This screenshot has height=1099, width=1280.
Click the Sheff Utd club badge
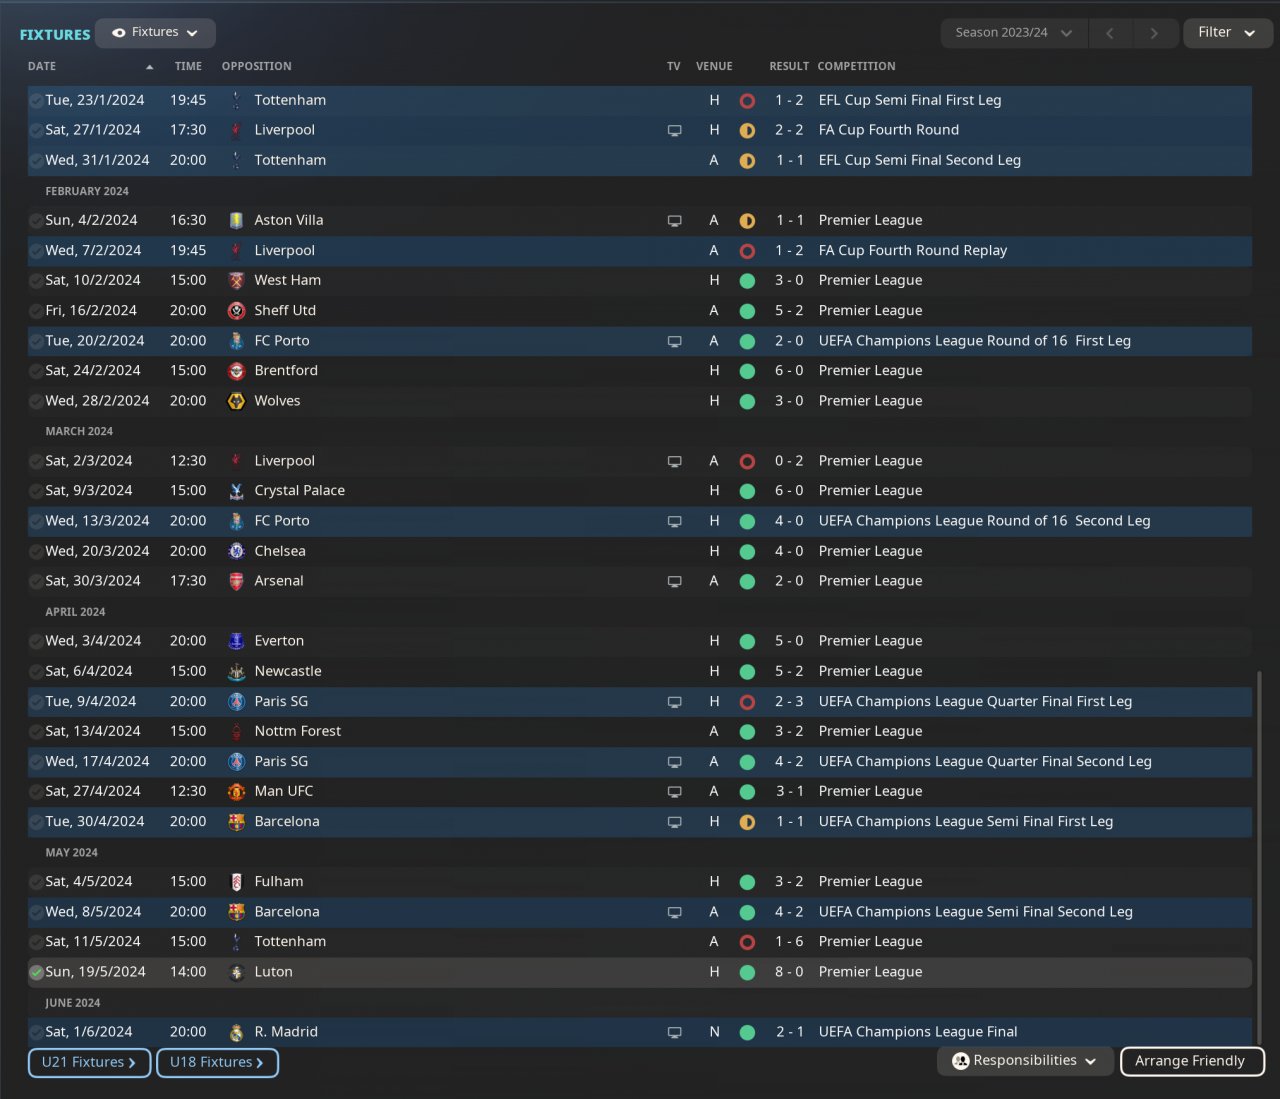pos(236,310)
